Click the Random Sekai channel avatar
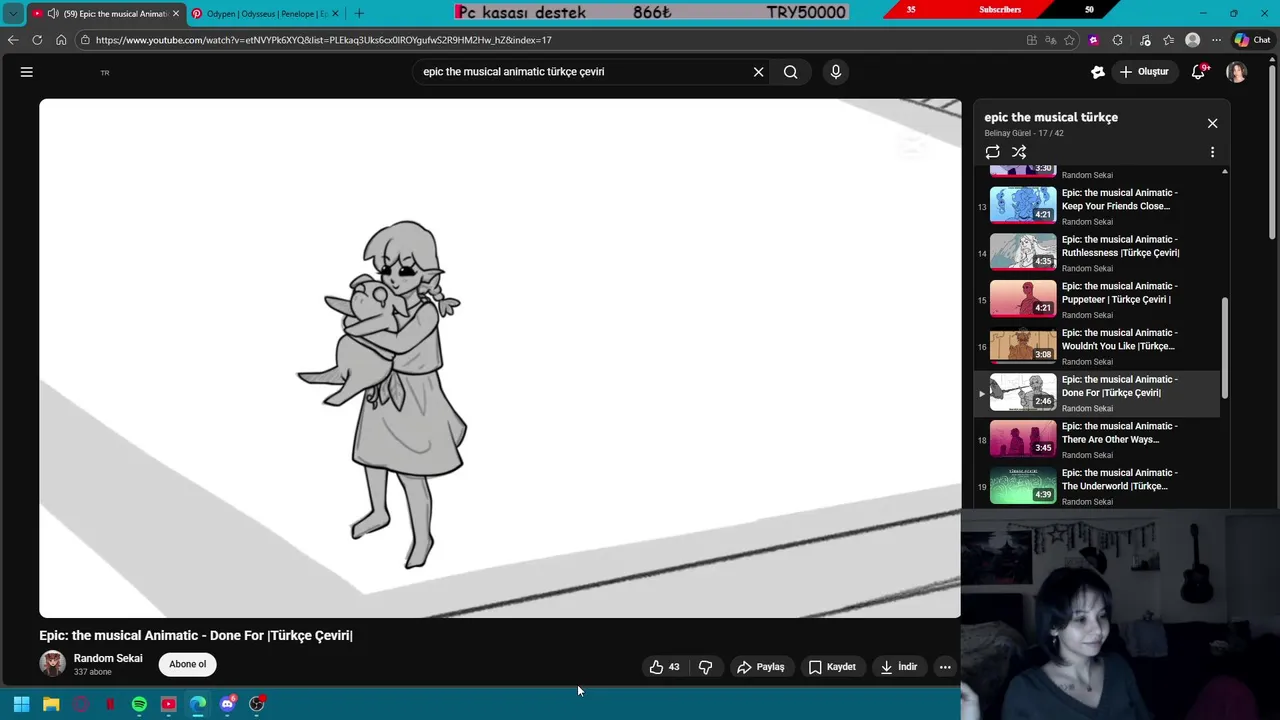 pos(52,663)
